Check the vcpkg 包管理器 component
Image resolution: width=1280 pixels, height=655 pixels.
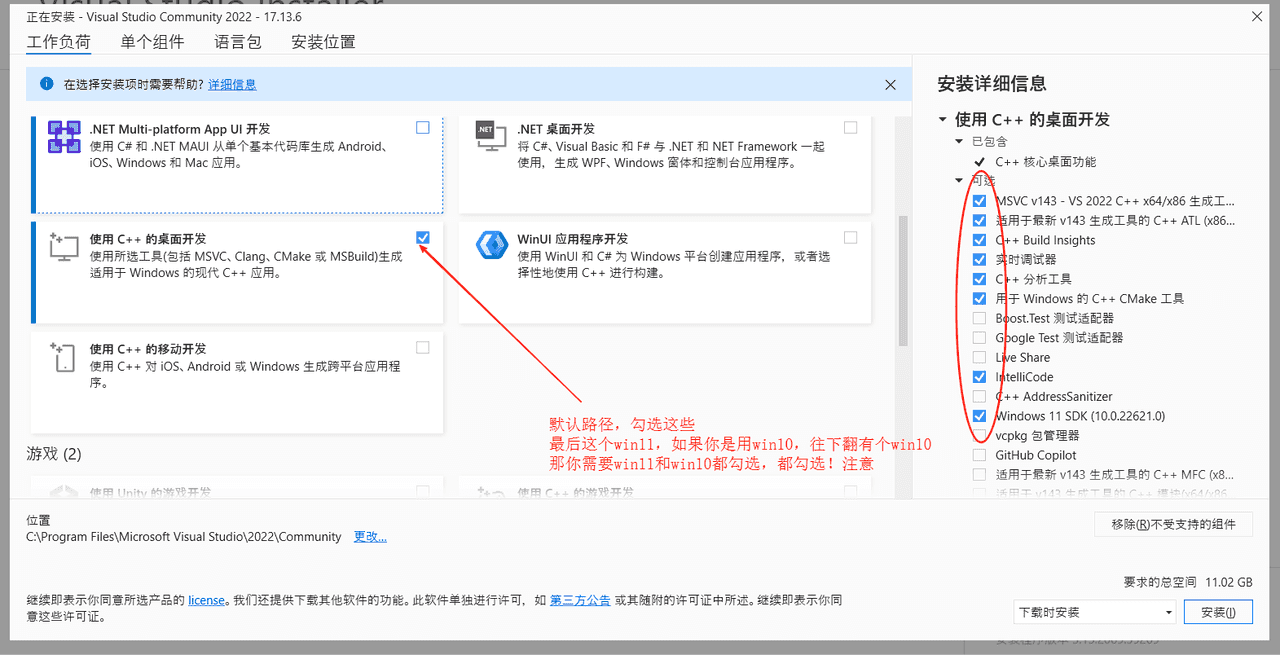978,435
